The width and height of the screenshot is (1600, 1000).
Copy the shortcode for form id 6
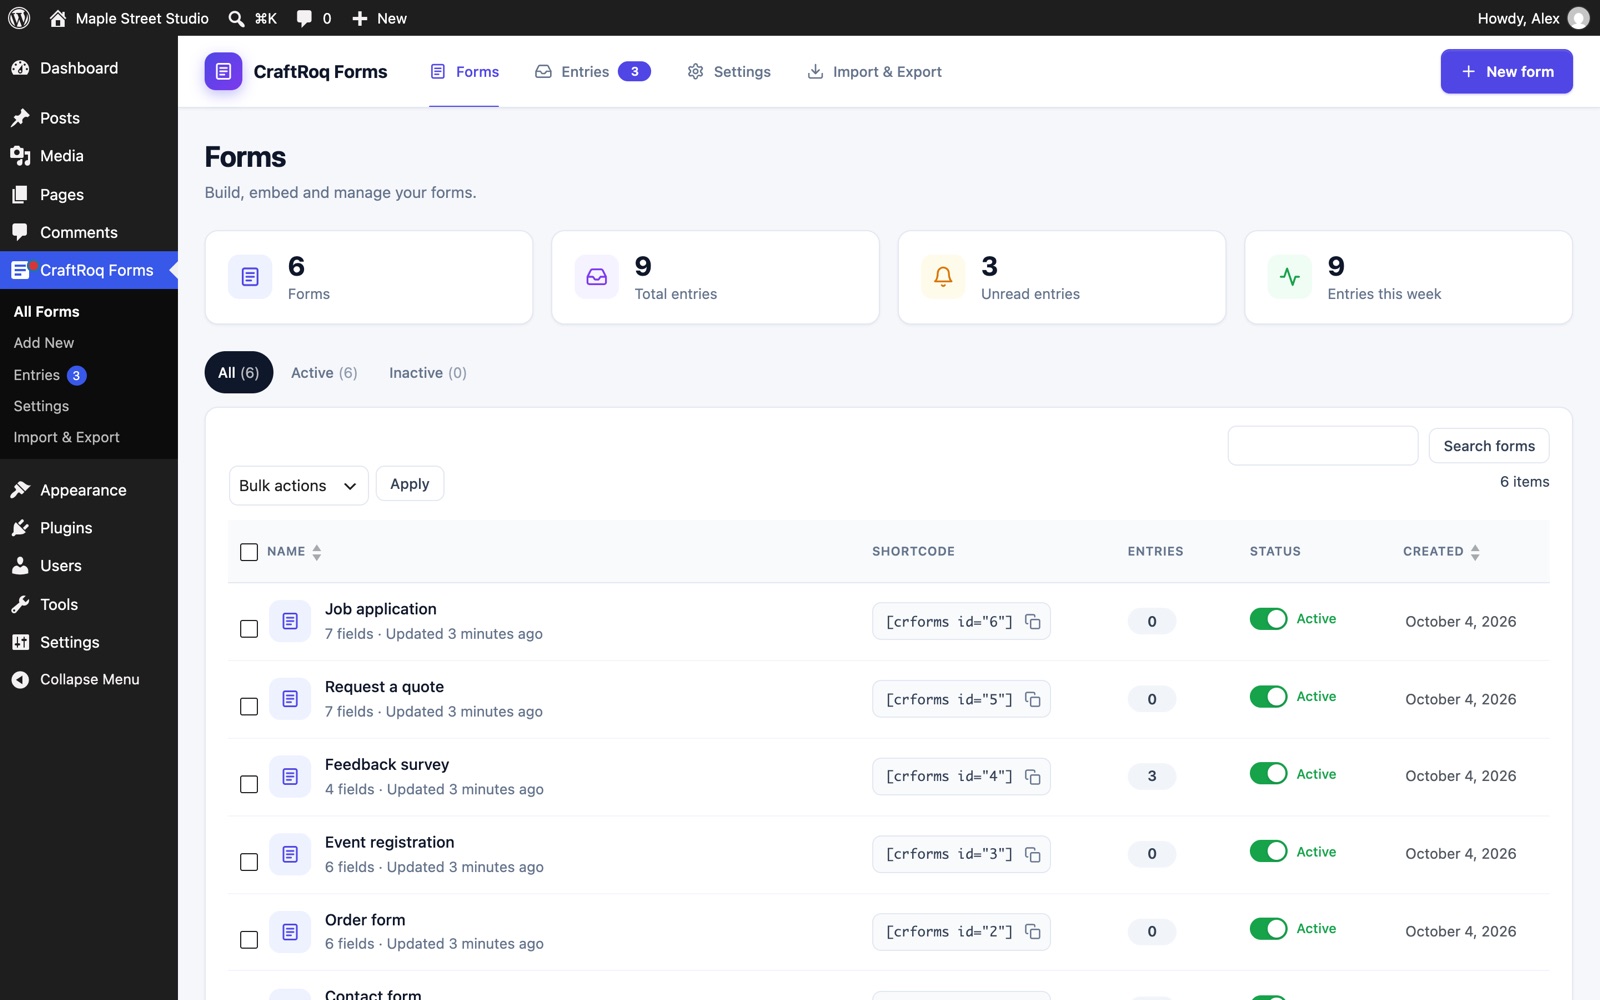[1033, 622]
